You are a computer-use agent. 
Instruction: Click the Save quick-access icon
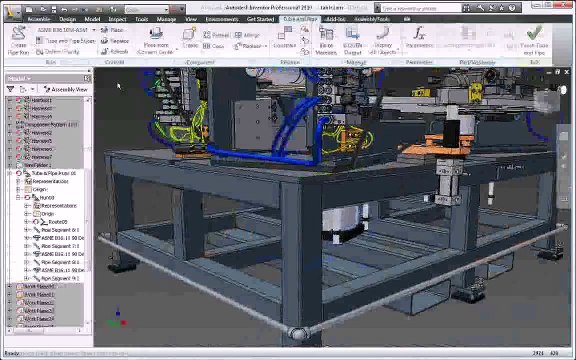[54, 9]
